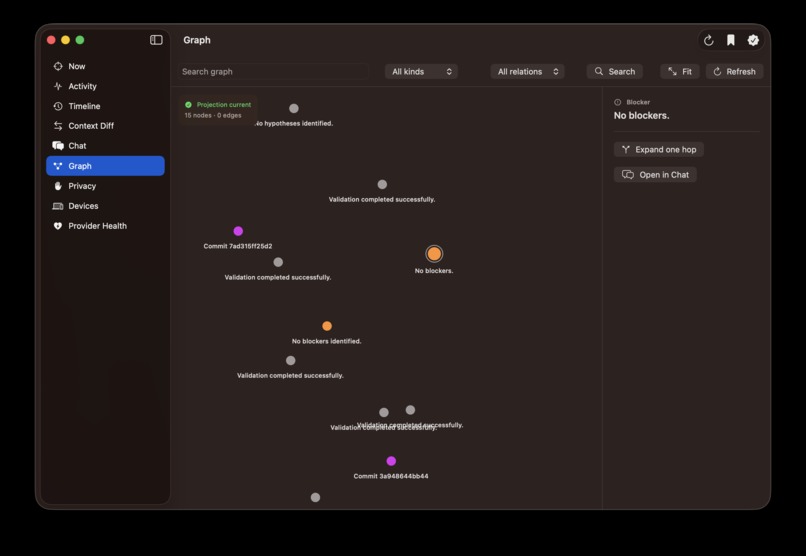Click the Now target icon
The width and height of the screenshot is (806, 556).
point(58,66)
